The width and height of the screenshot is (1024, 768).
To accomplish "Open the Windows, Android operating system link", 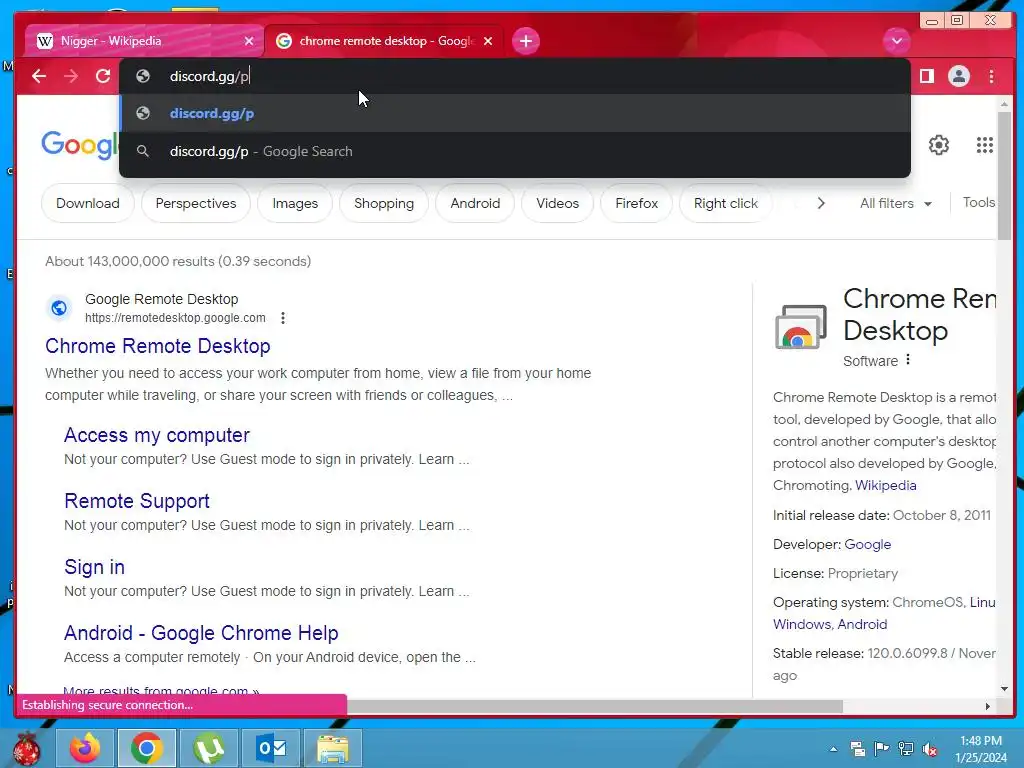I will click(x=830, y=624).
